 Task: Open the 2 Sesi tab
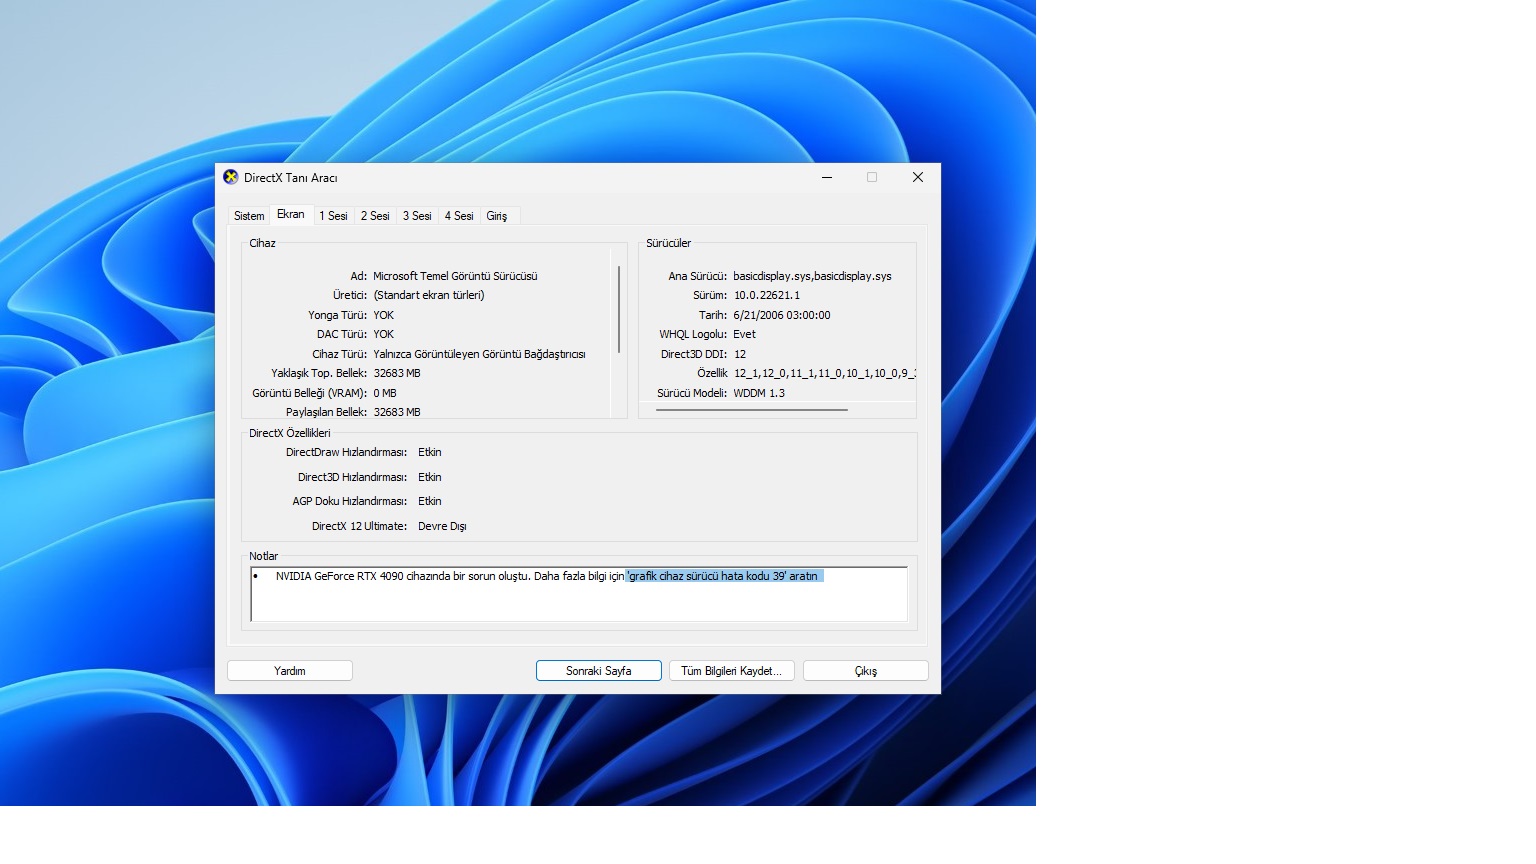click(x=375, y=216)
